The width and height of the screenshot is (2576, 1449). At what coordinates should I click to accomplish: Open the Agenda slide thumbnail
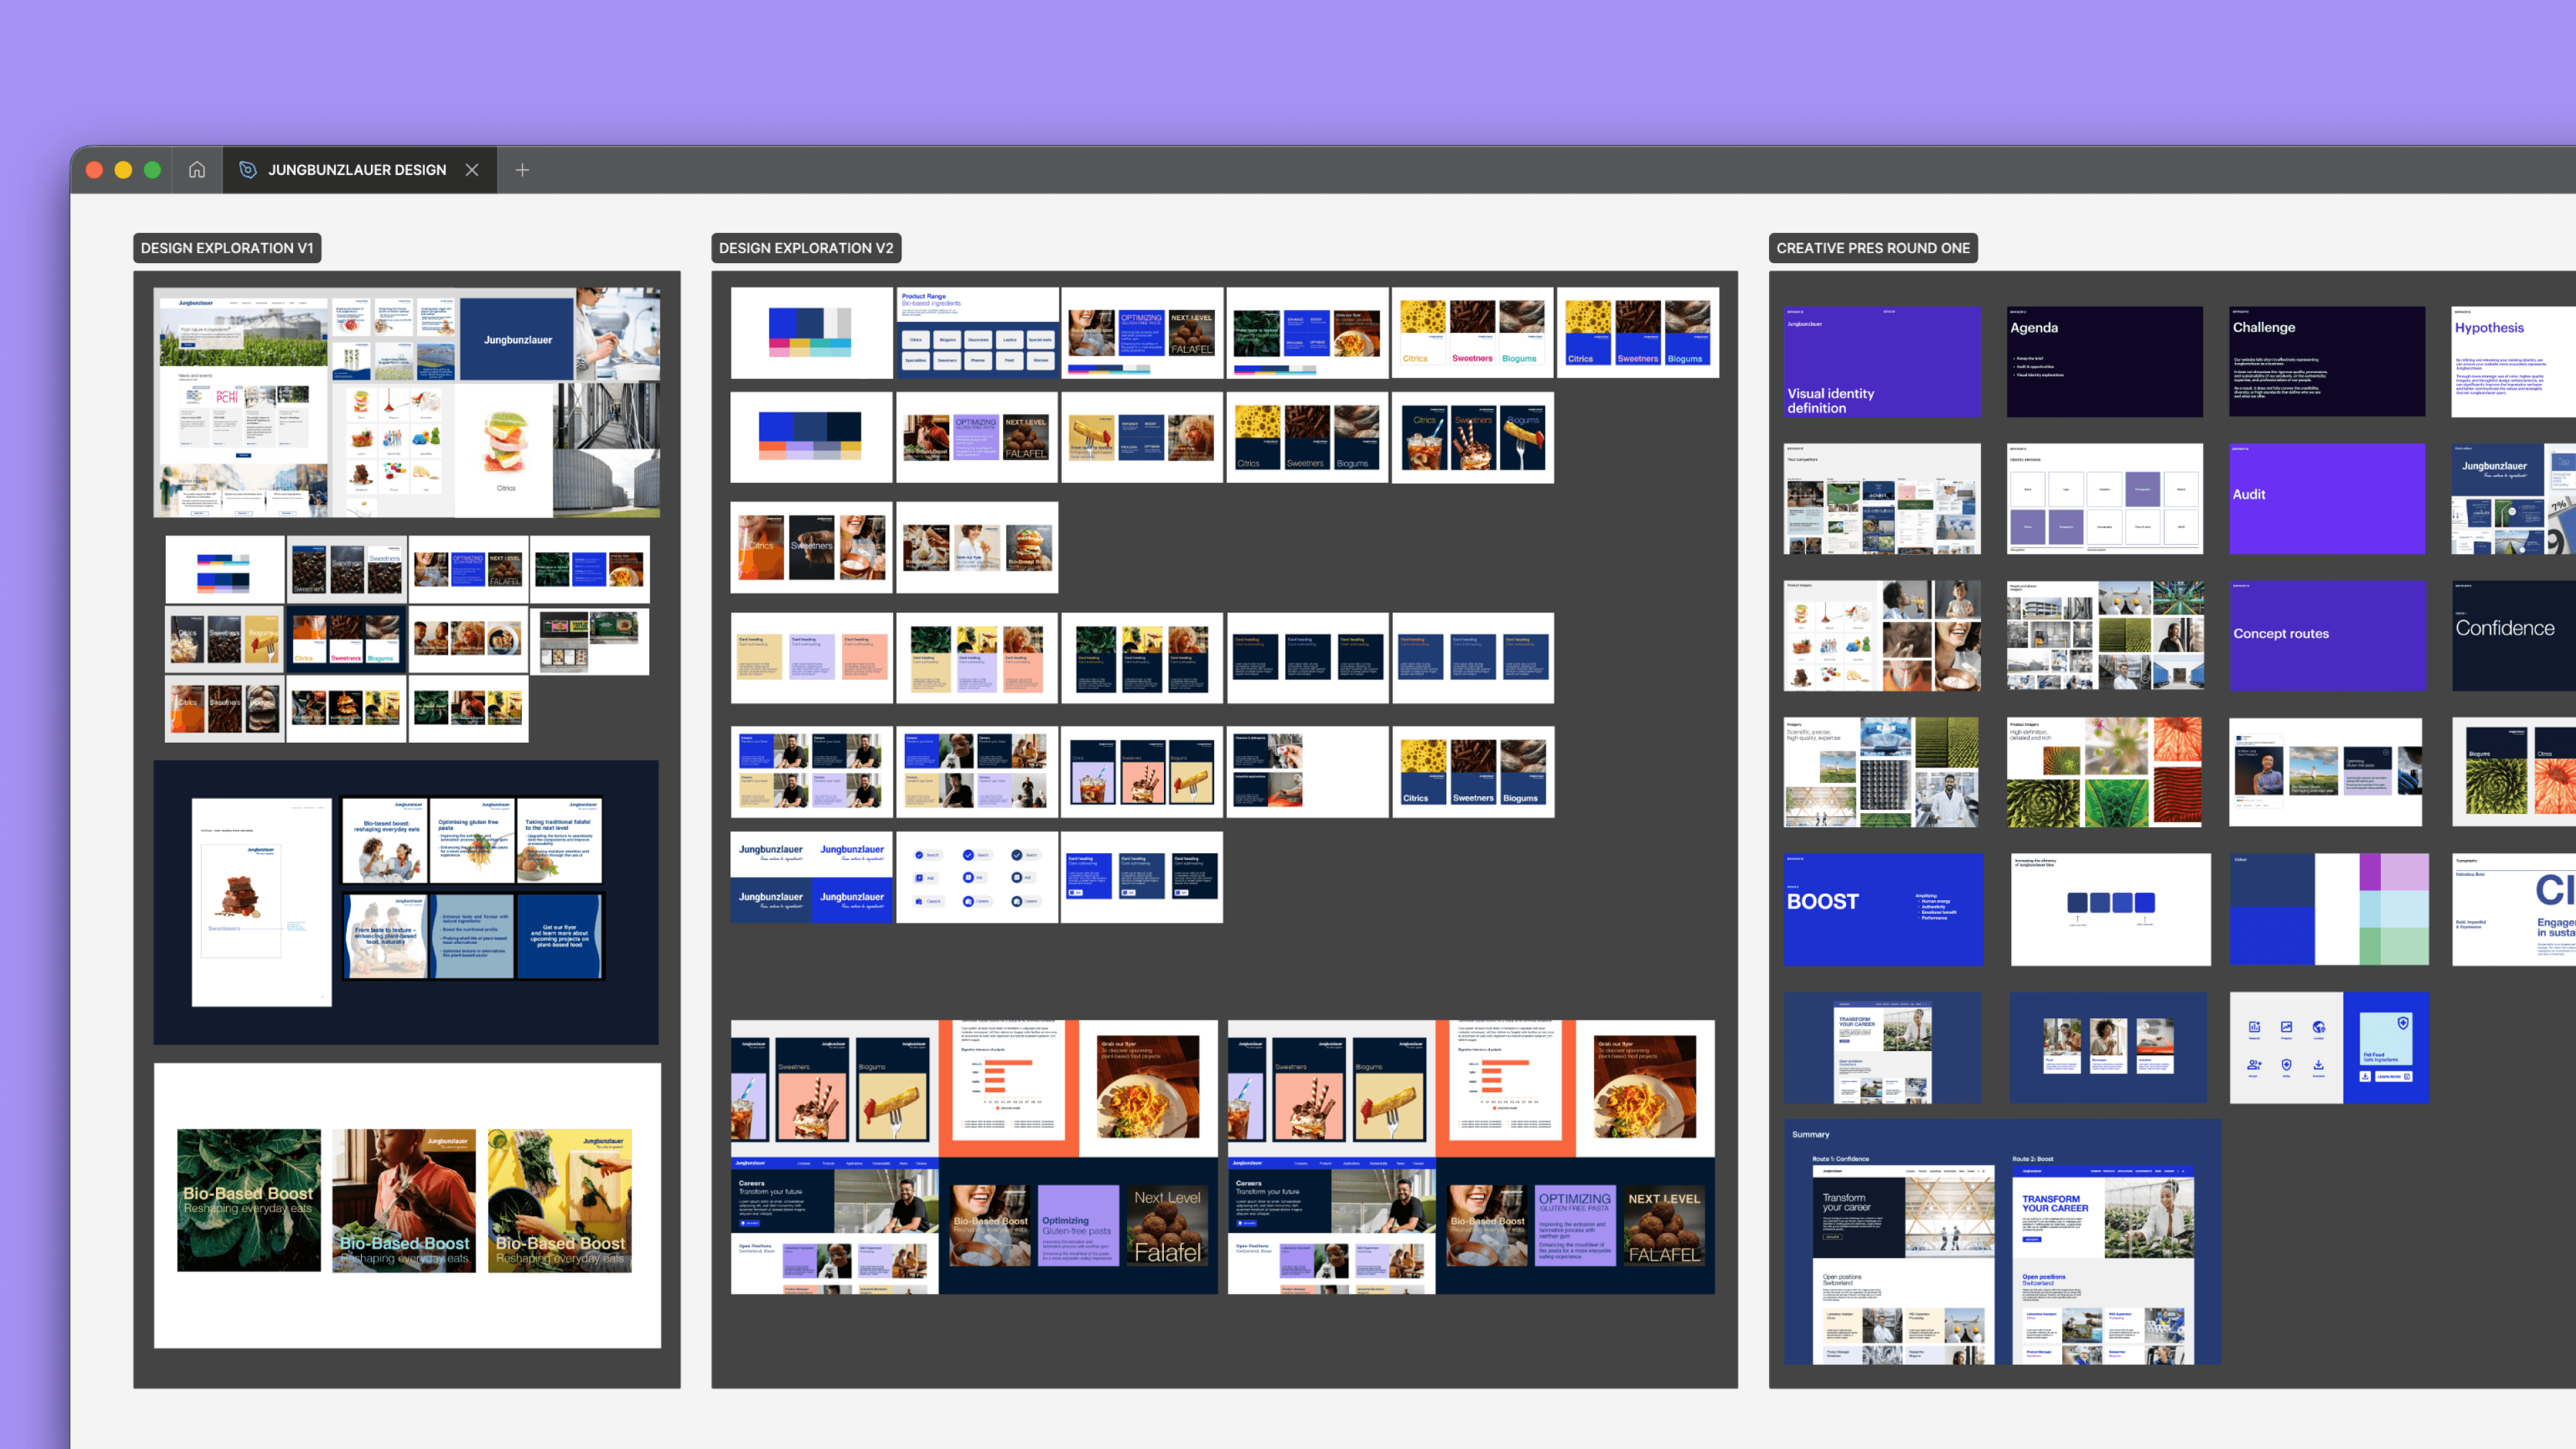pos(2104,362)
